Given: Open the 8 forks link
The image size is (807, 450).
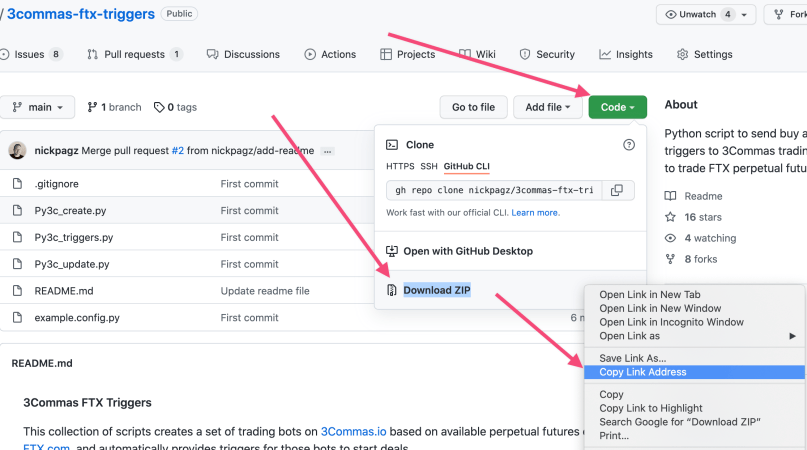Looking at the screenshot, I should [691, 259].
